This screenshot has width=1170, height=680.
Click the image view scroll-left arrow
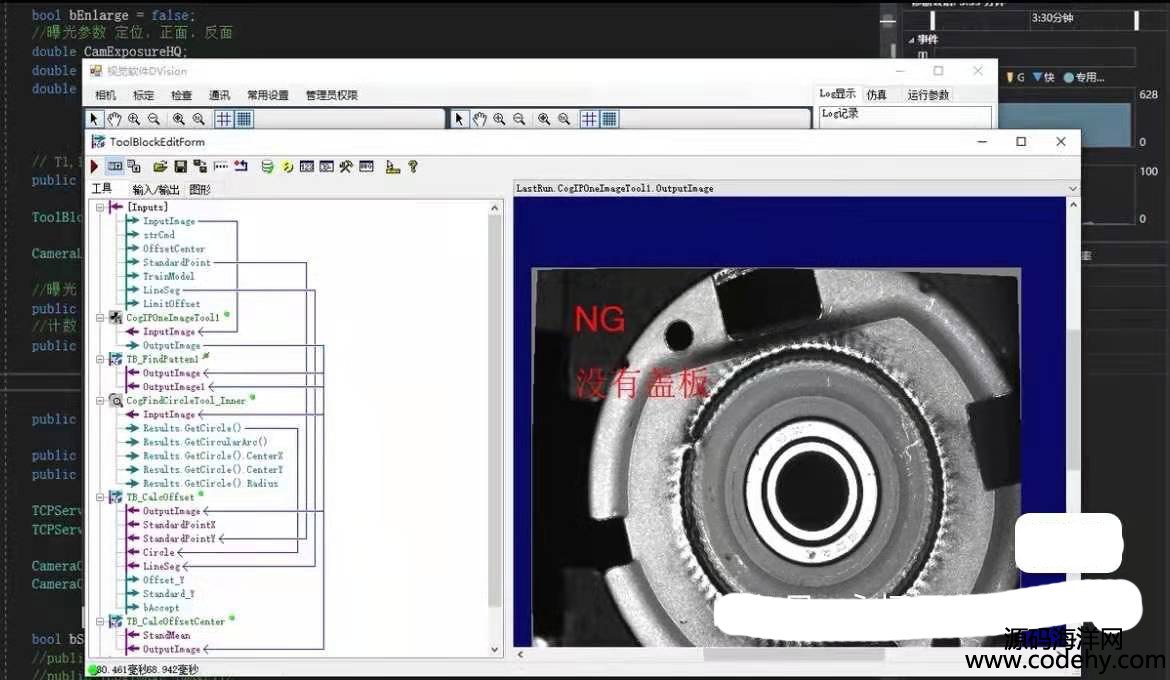point(520,654)
